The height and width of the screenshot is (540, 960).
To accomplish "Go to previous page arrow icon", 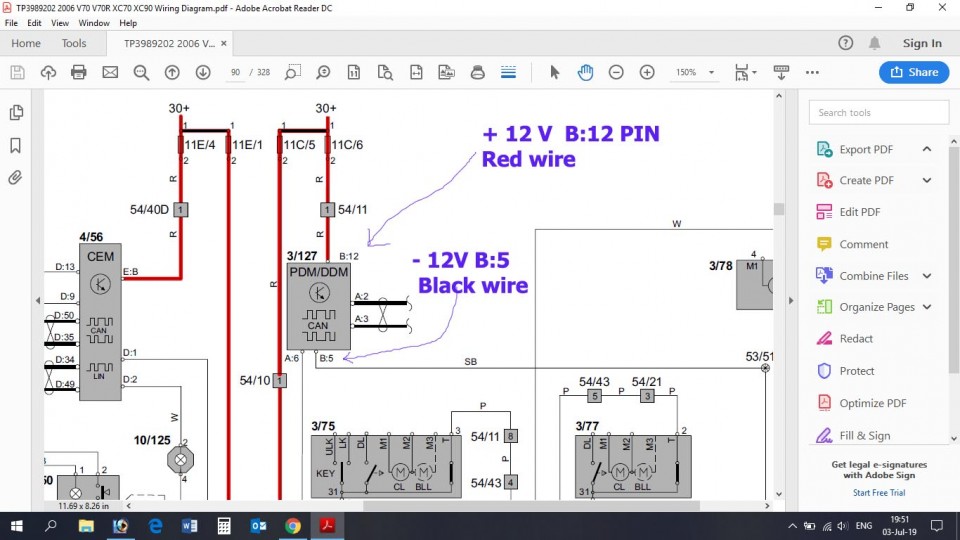I will [172, 72].
